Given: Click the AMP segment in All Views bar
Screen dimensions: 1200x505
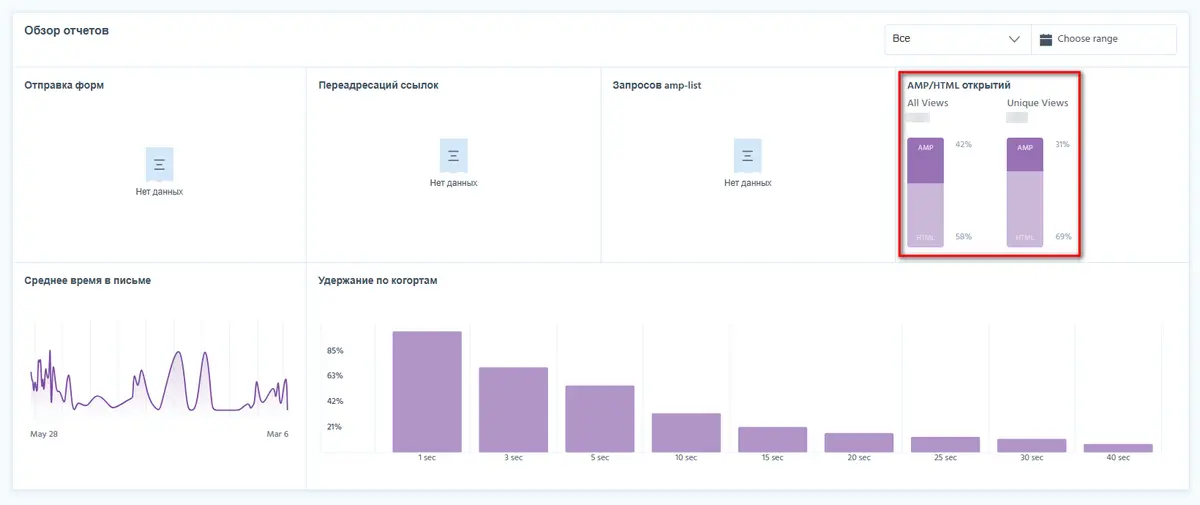Looking at the screenshot, I should pos(925,161).
